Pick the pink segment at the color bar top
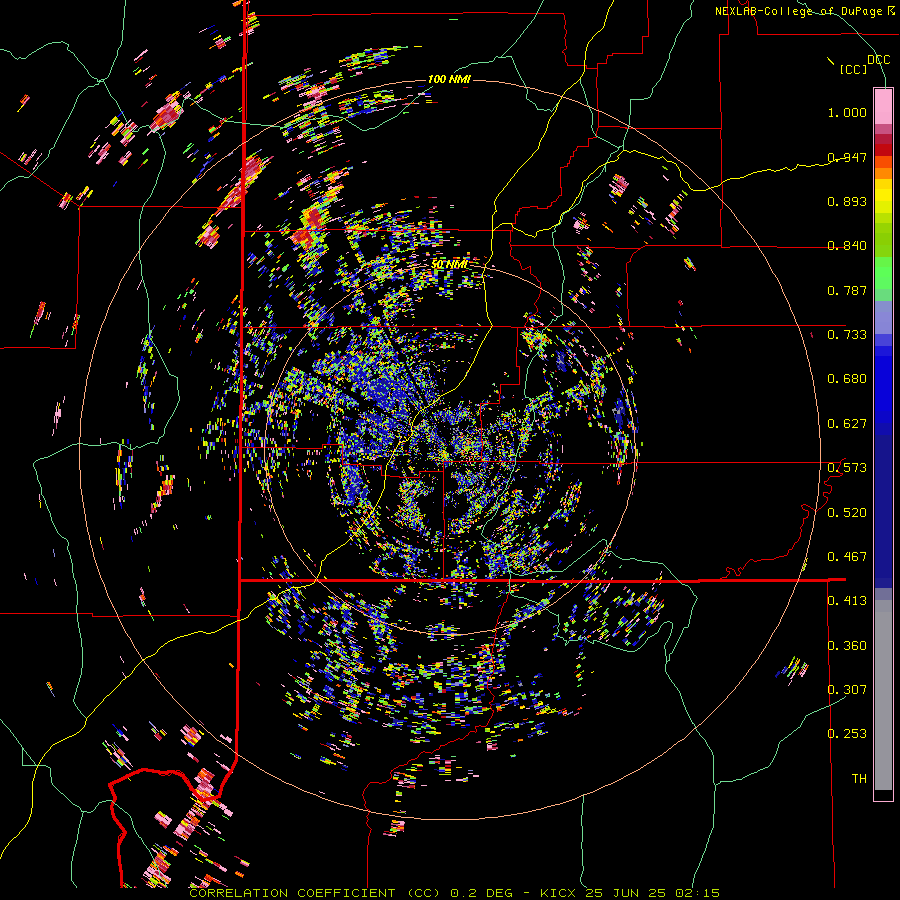900x900 pixels. tap(883, 106)
